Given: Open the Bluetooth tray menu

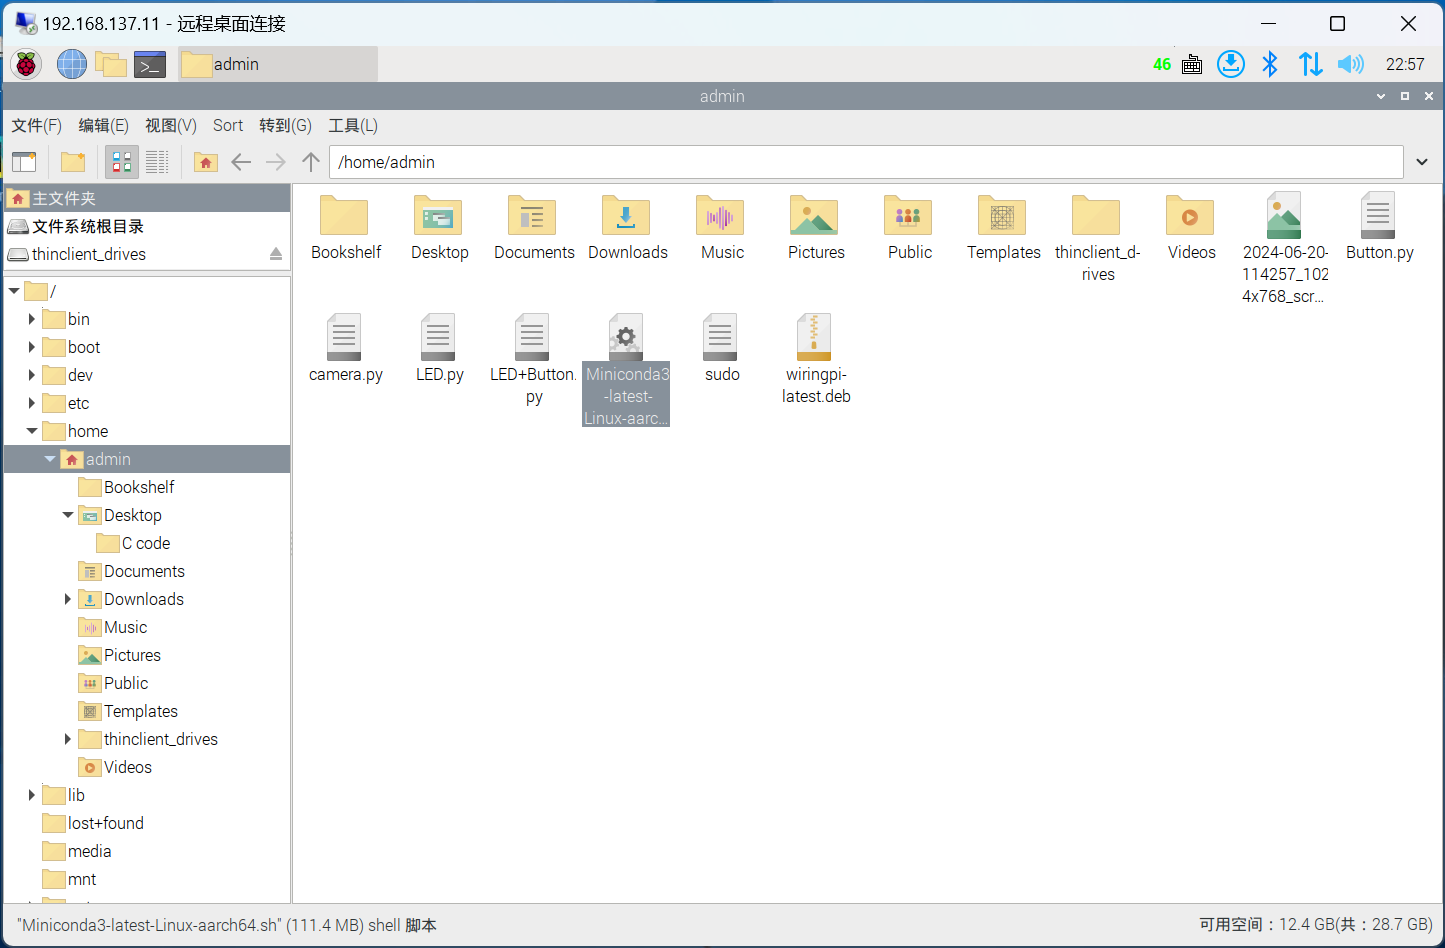Looking at the screenshot, I should pyautogui.click(x=1270, y=64).
